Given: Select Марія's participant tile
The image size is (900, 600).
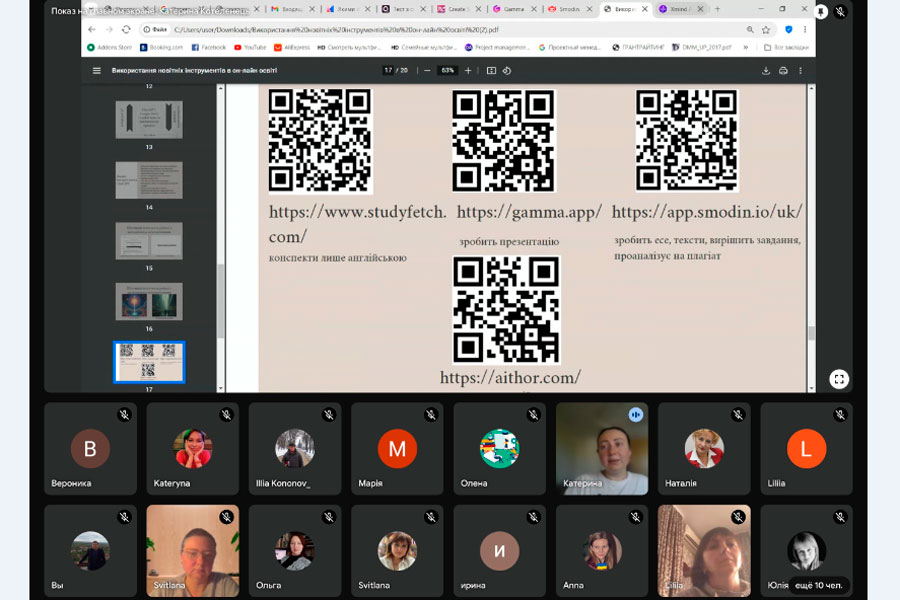Looking at the screenshot, I should (397, 448).
